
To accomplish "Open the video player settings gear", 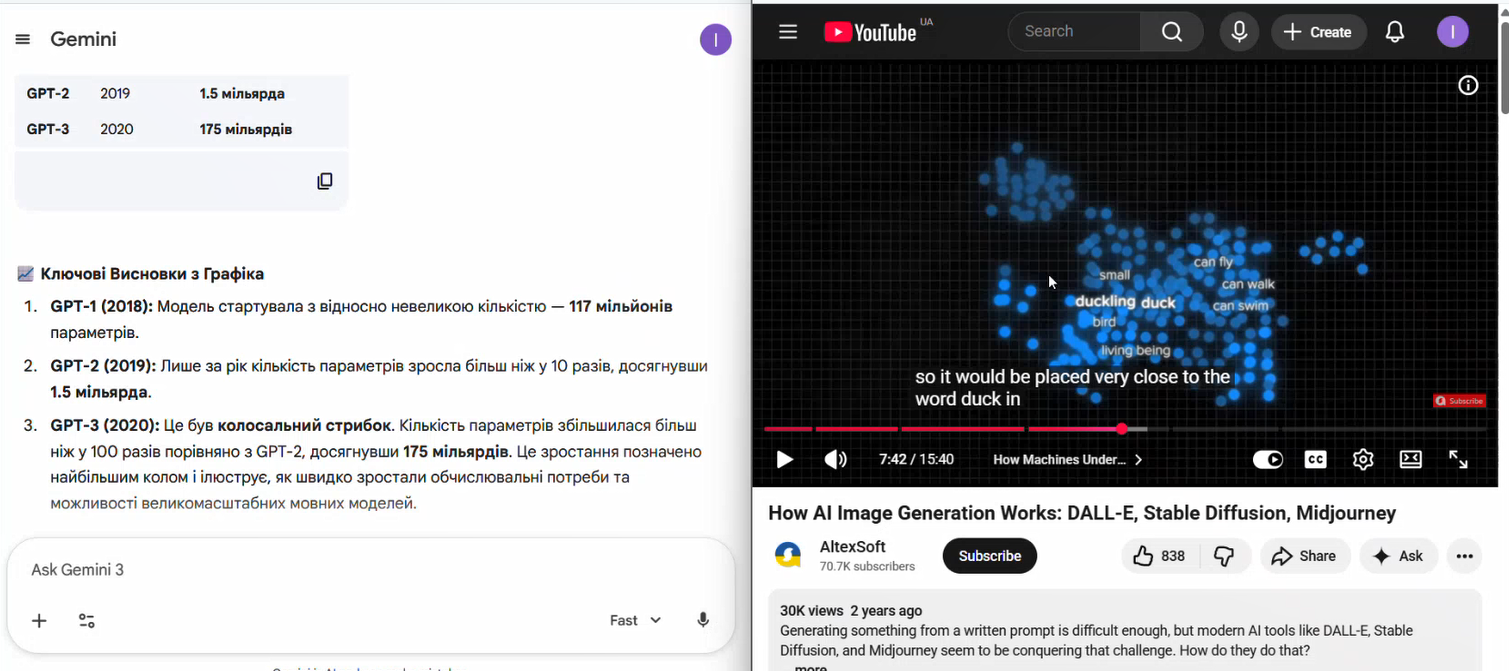I will tap(1363, 460).
